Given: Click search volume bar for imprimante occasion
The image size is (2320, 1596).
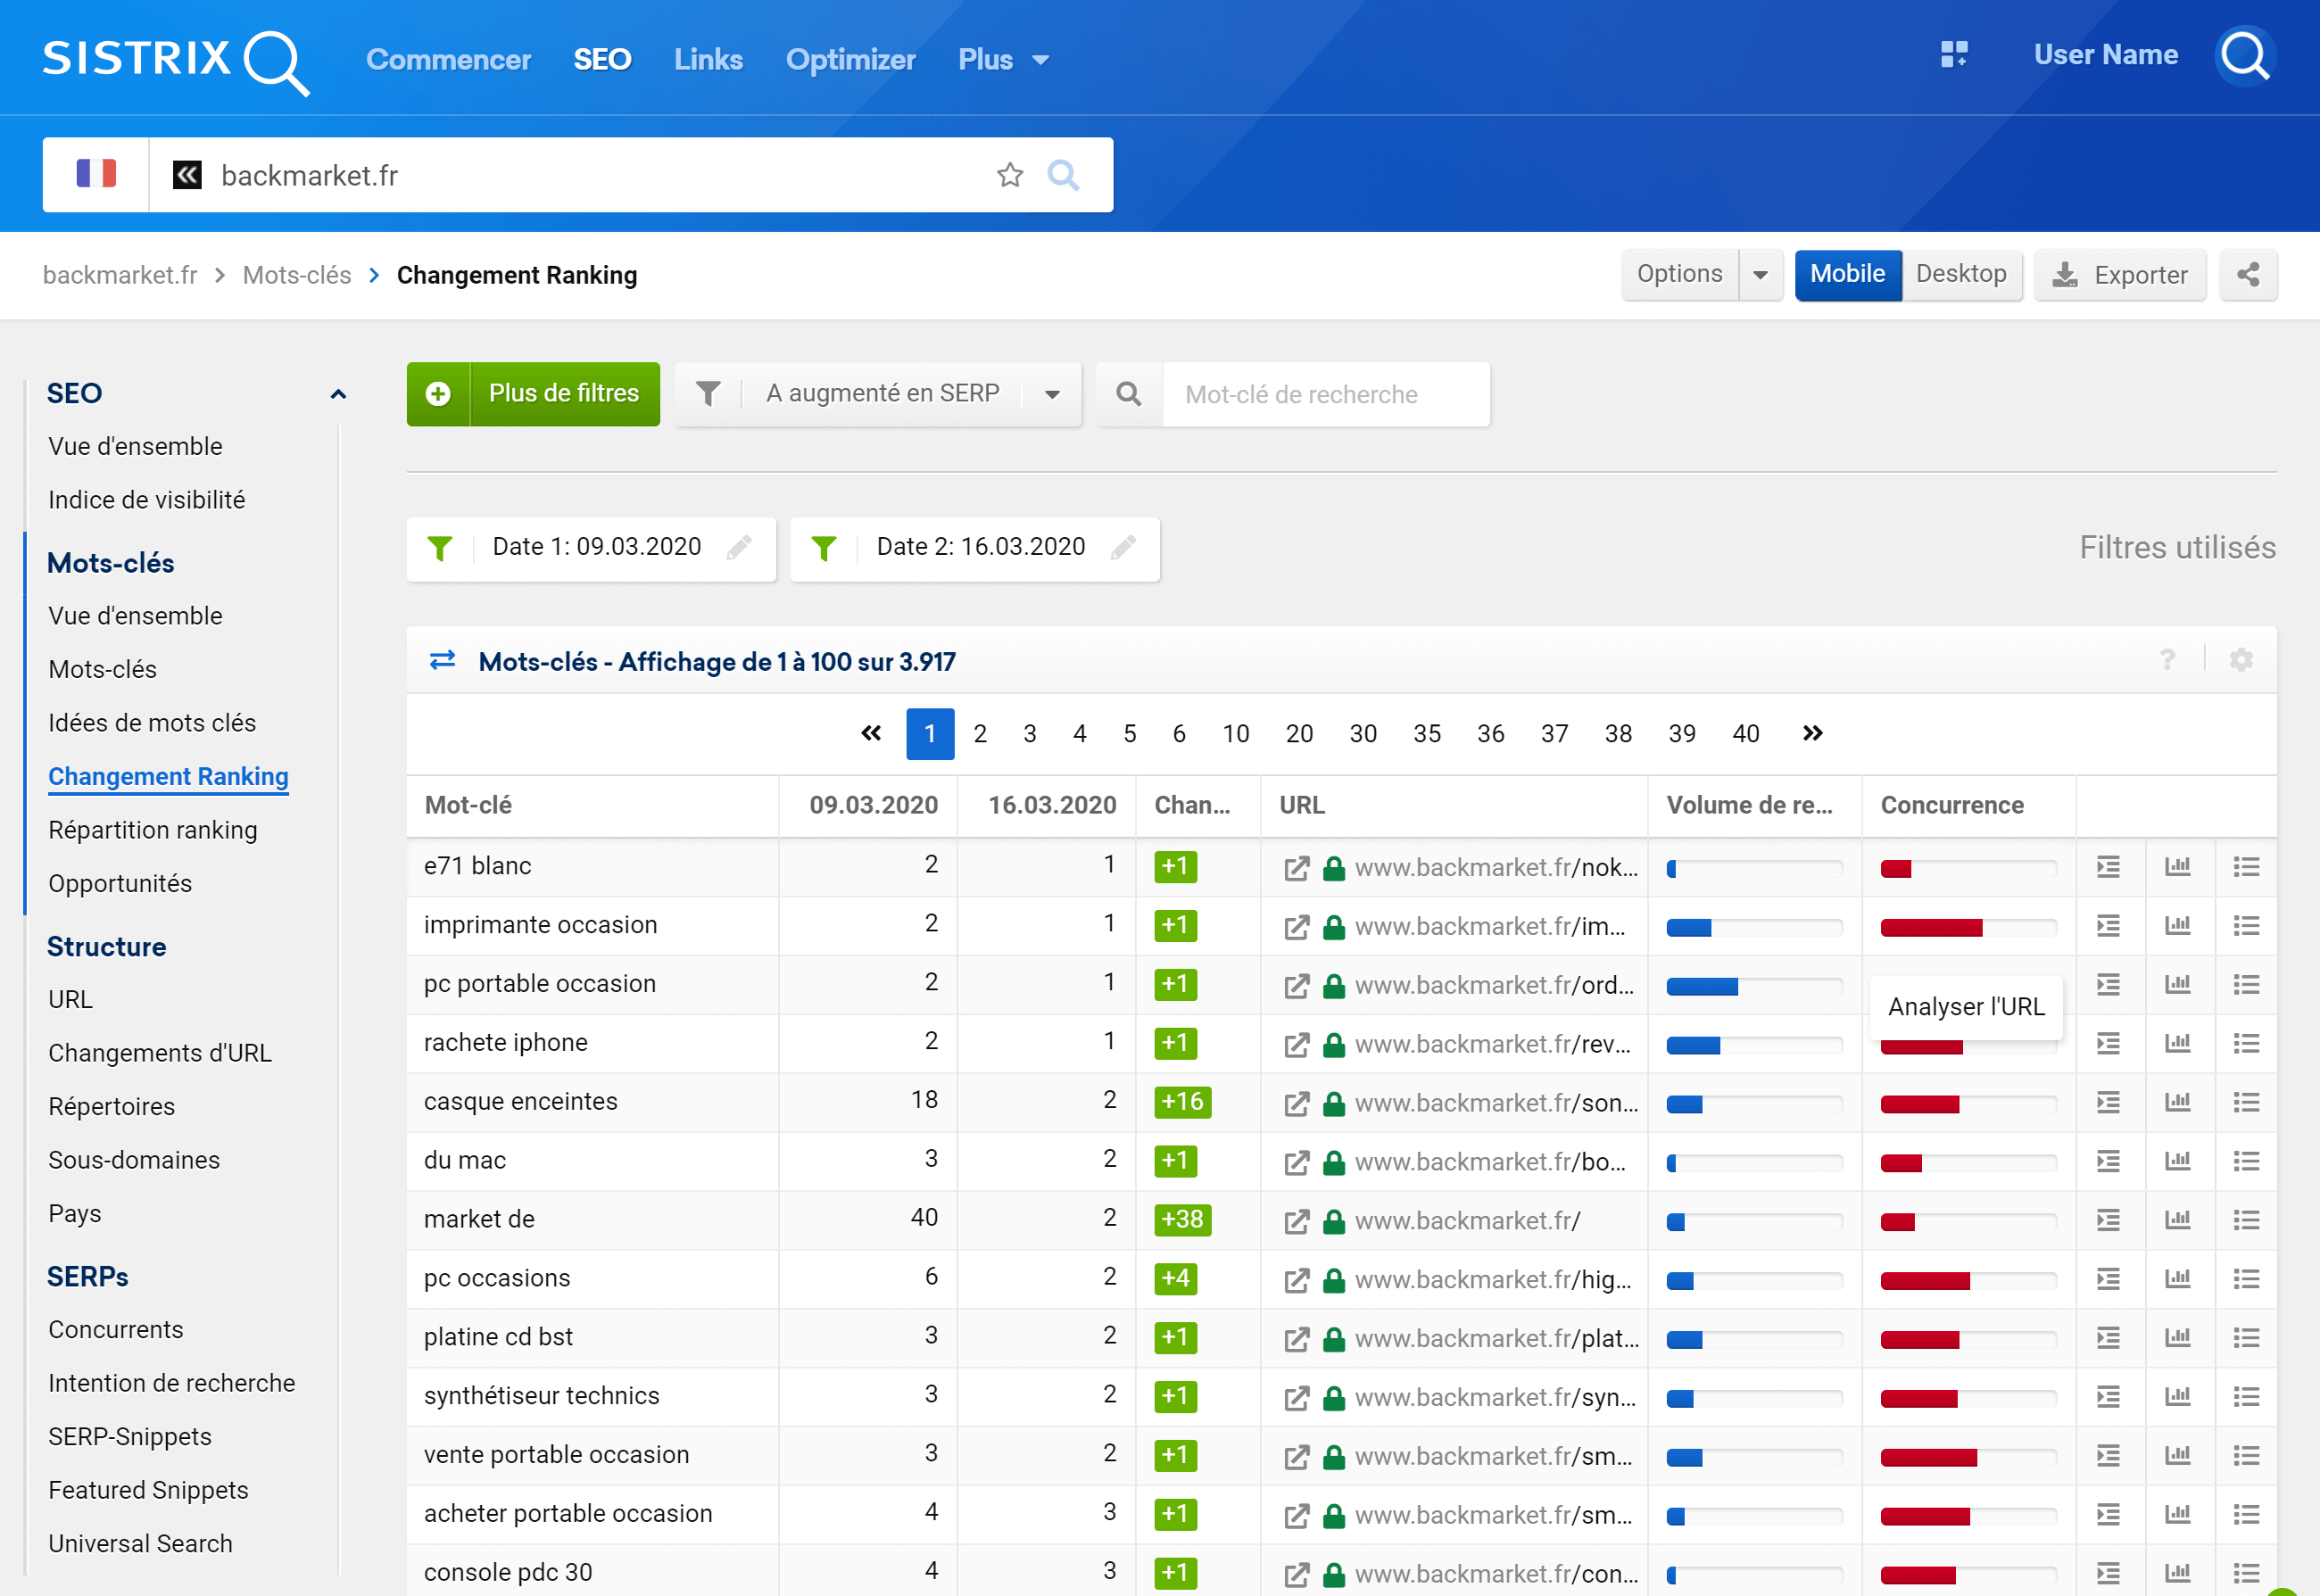Looking at the screenshot, I should click(1754, 927).
